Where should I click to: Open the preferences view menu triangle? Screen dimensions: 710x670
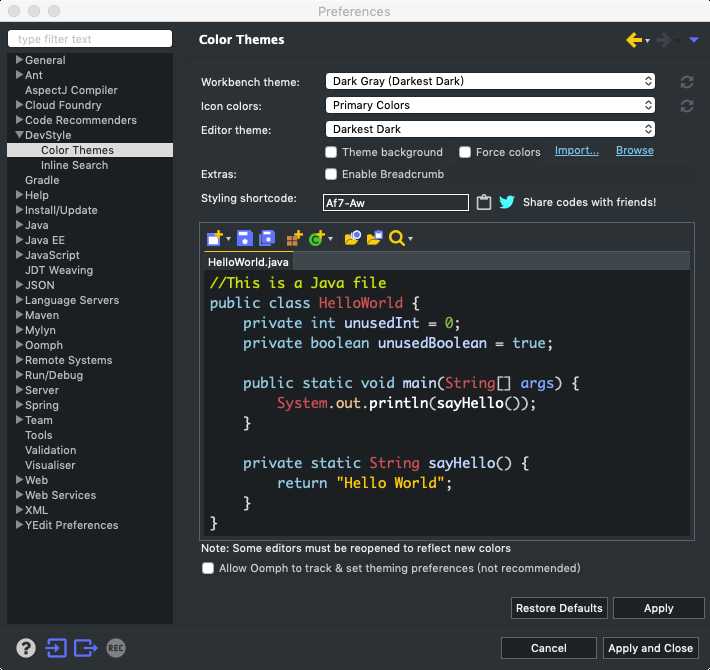pyautogui.click(x=694, y=40)
